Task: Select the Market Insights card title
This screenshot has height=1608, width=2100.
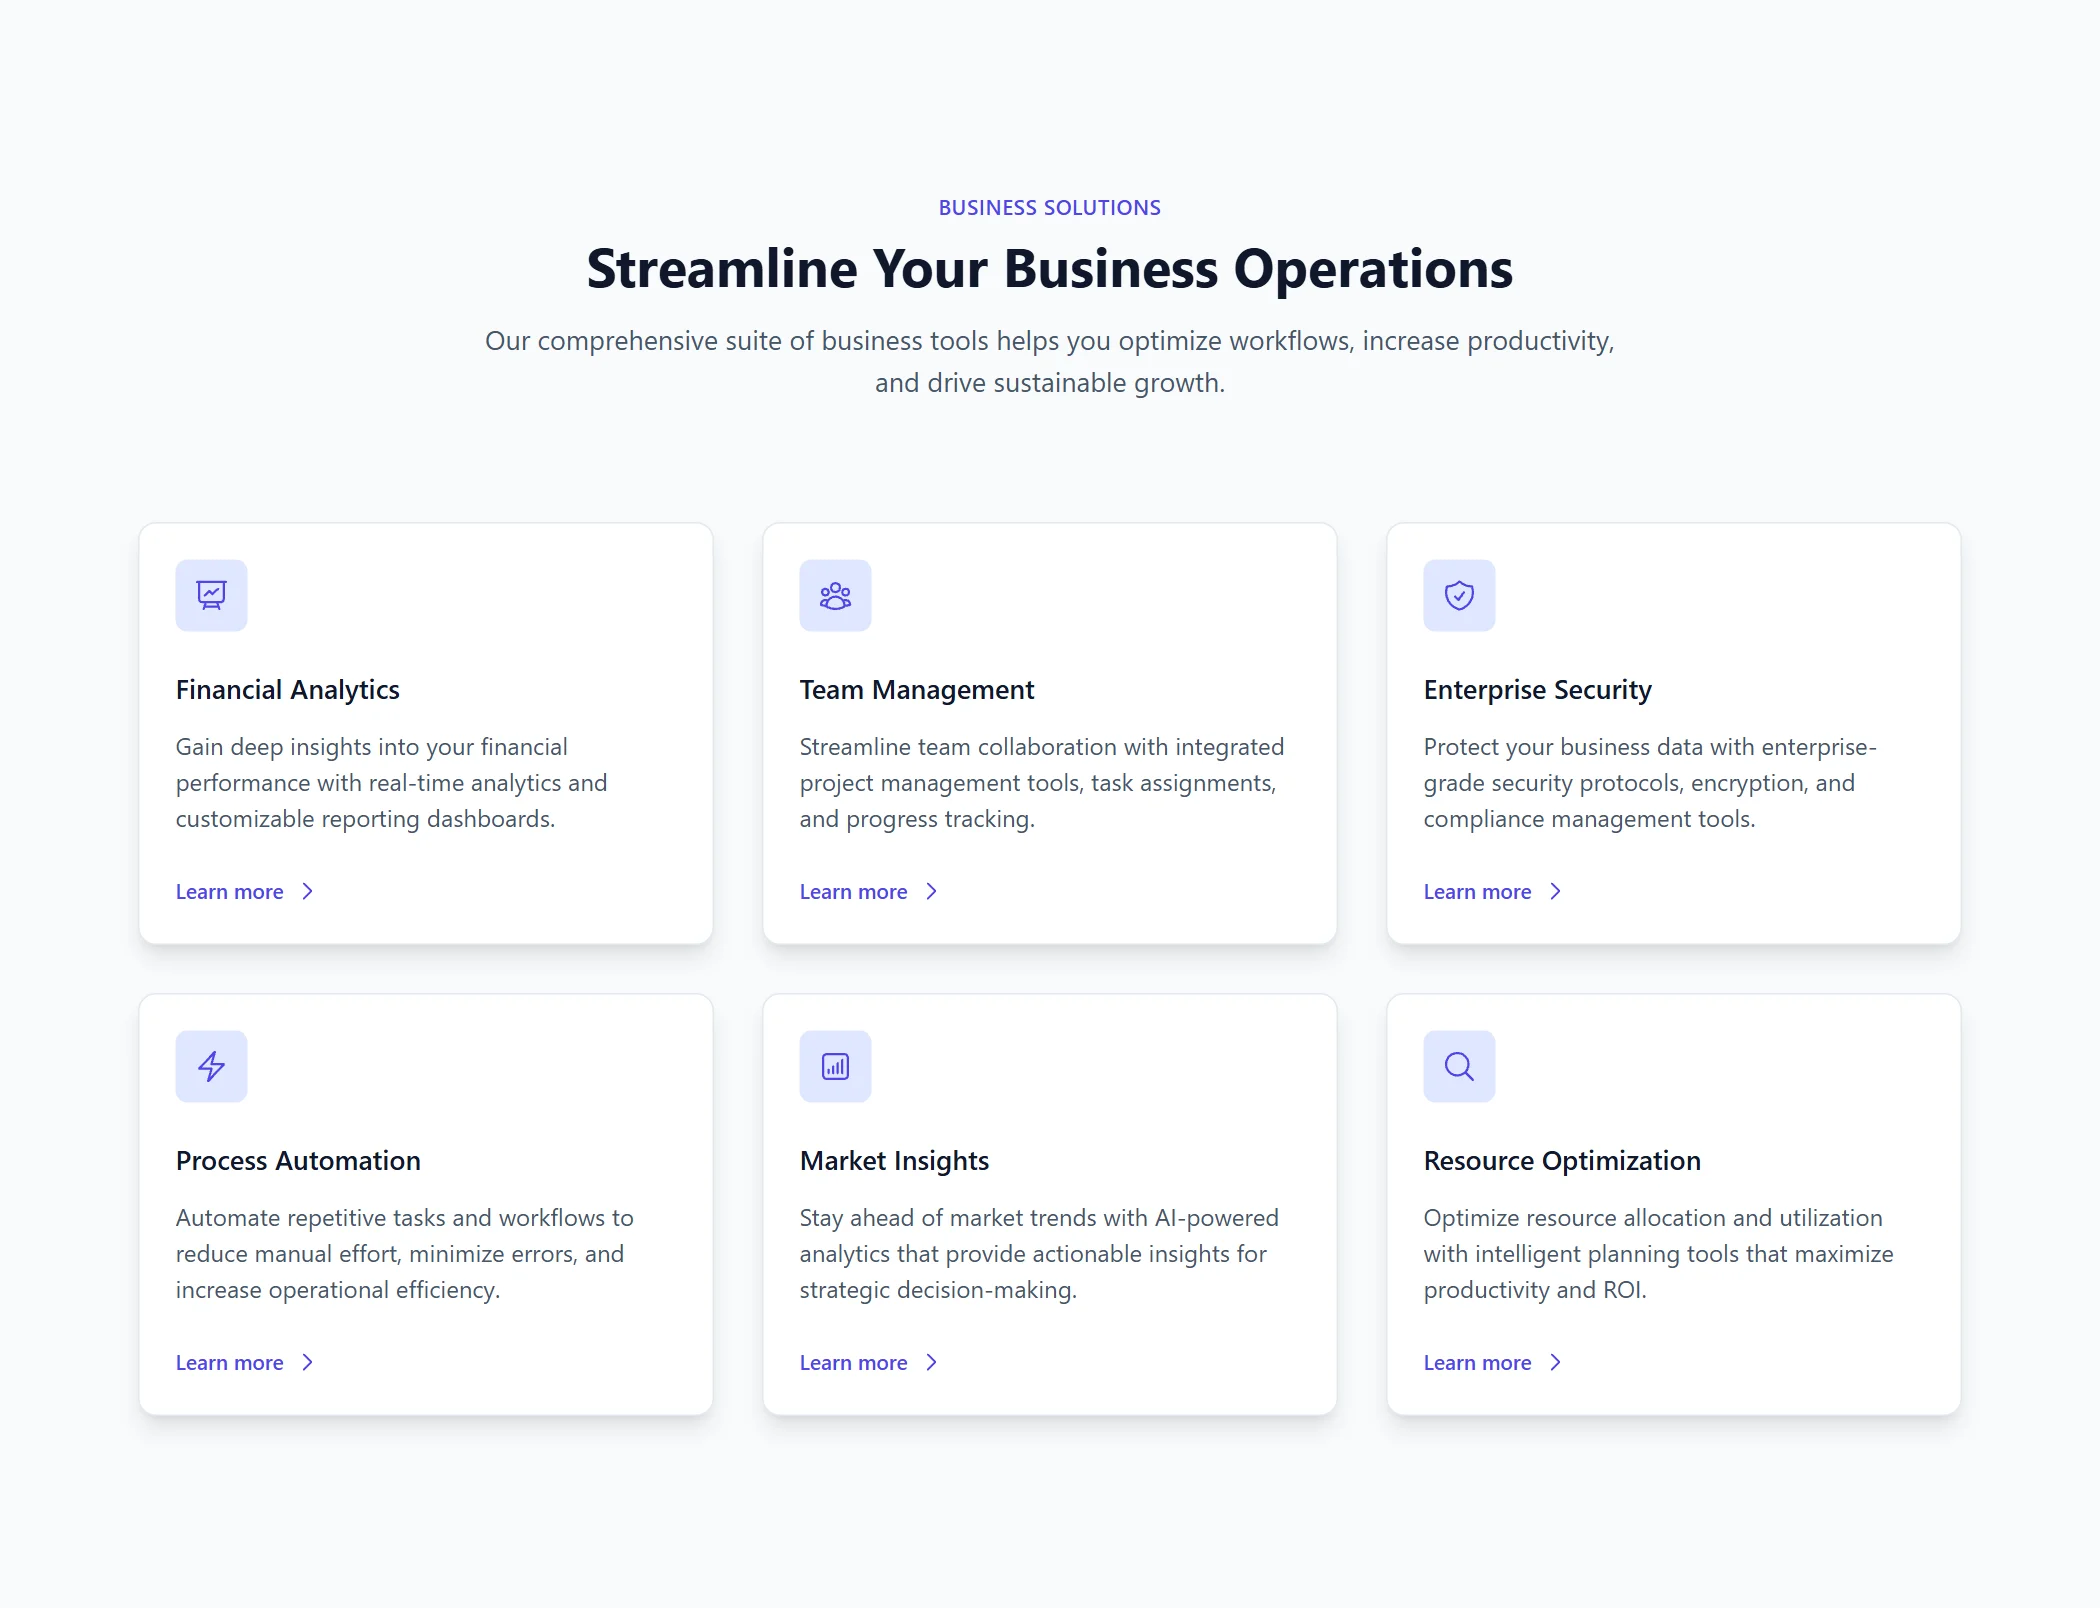Action: pyautogui.click(x=894, y=1161)
